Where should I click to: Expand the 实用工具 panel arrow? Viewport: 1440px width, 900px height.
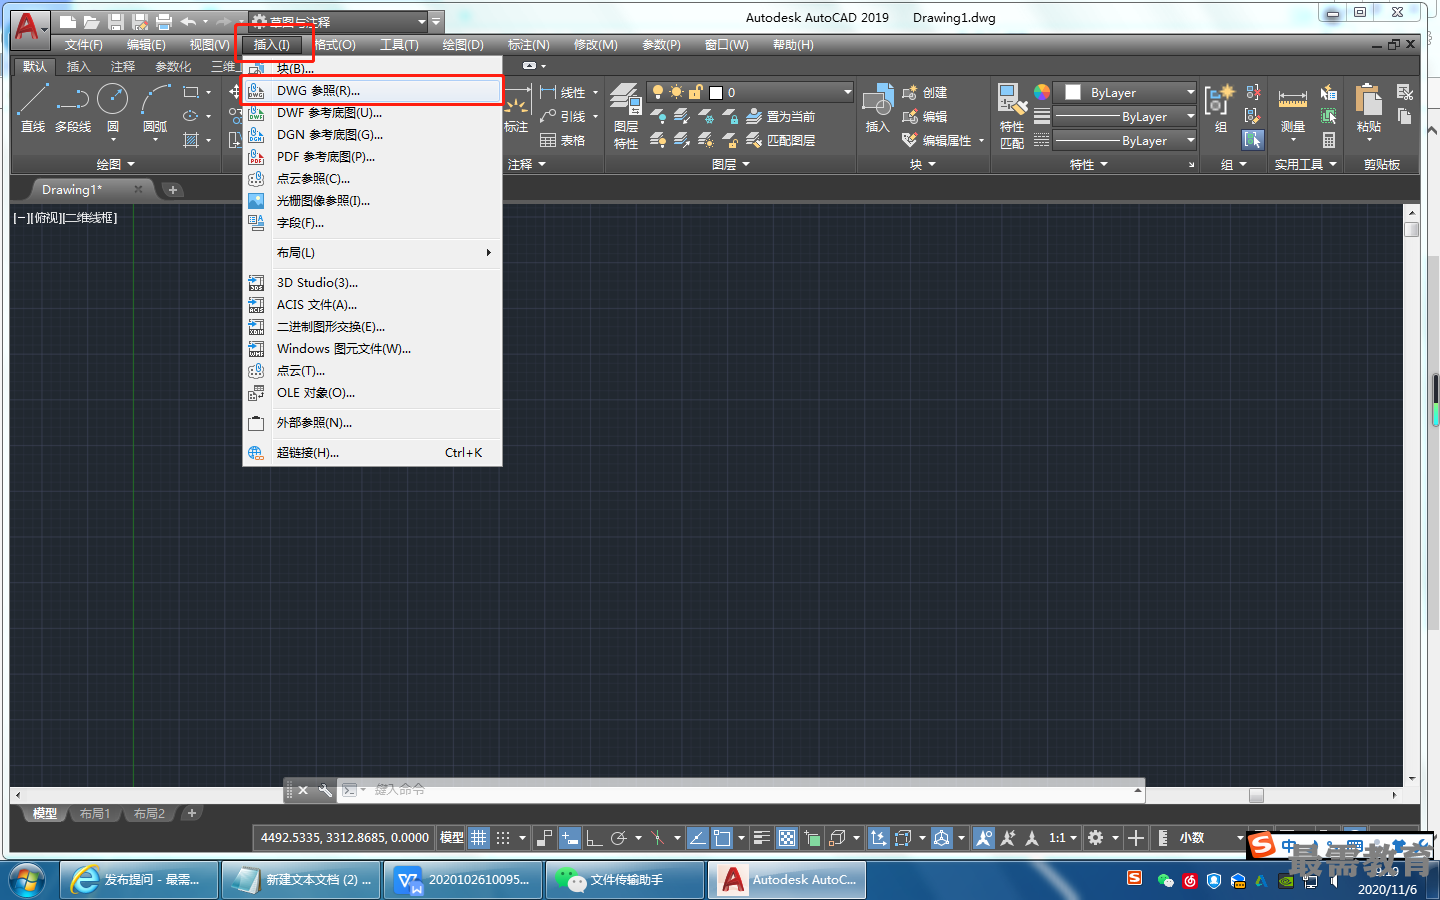[1333, 165]
